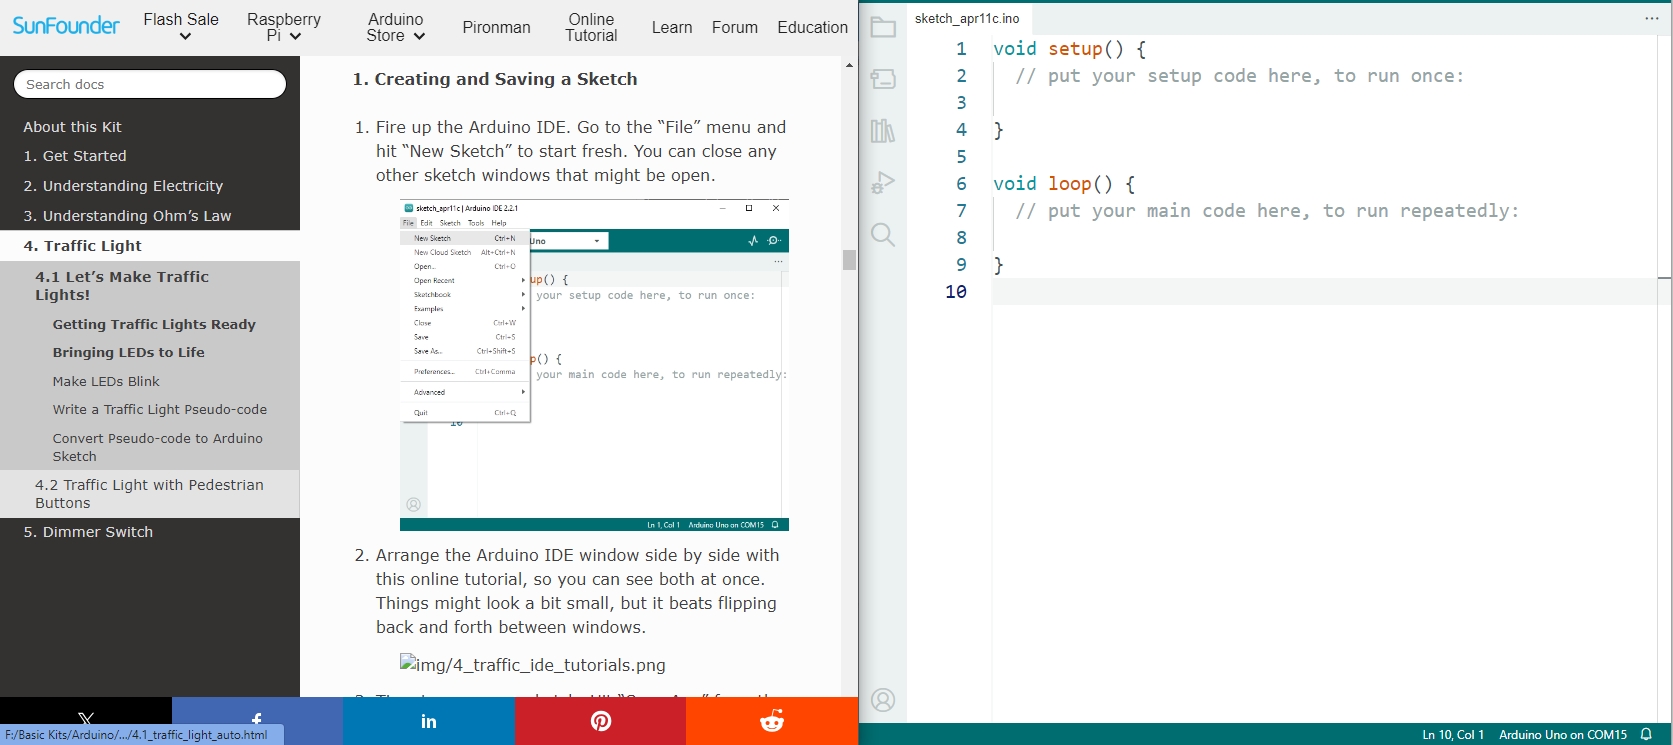Open the Online Tutorial nav item
This screenshot has width=1673, height=745.
591,27
